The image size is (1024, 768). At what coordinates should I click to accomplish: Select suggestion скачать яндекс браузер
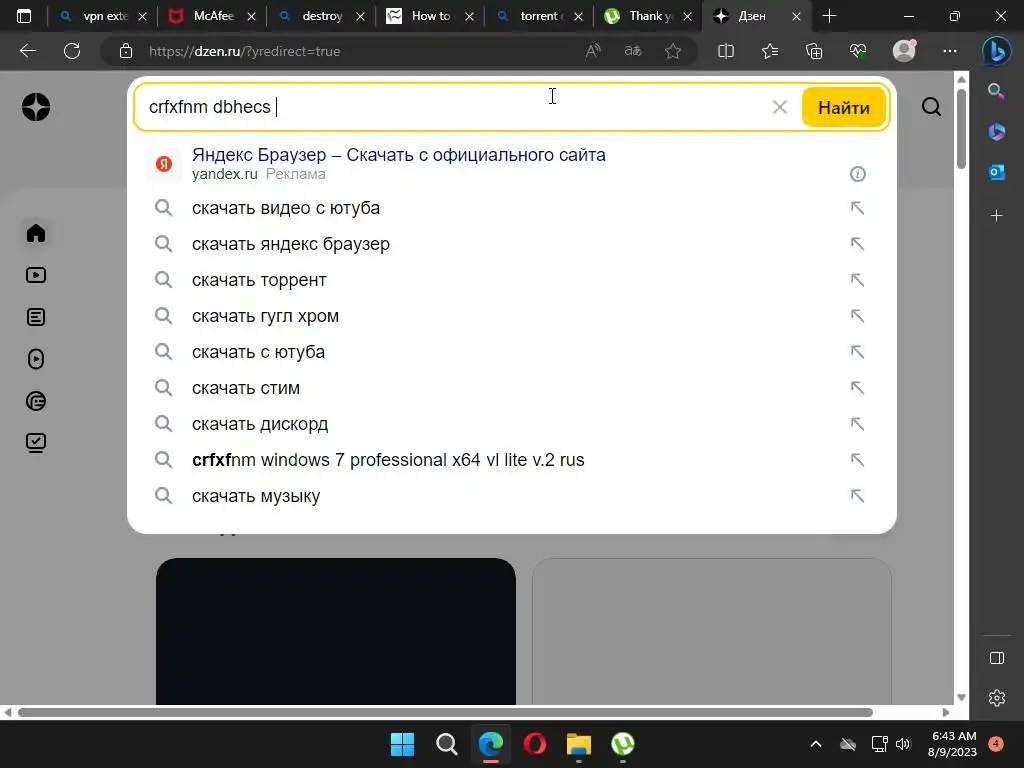click(511, 244)
